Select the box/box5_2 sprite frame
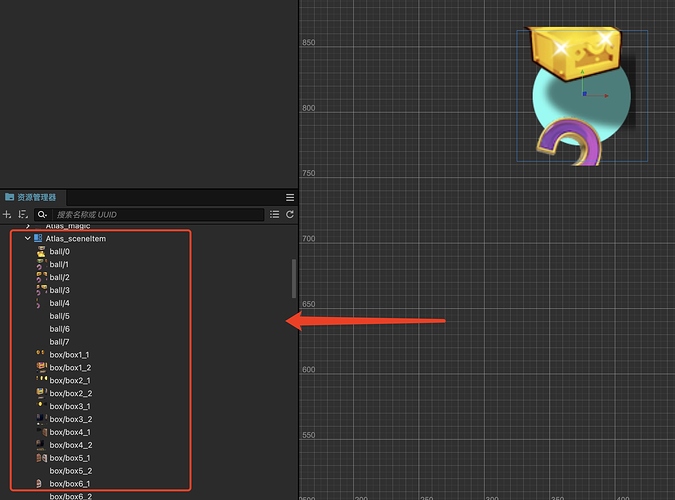675x500 pixels. pyautogui.click(x=71, y=471)
